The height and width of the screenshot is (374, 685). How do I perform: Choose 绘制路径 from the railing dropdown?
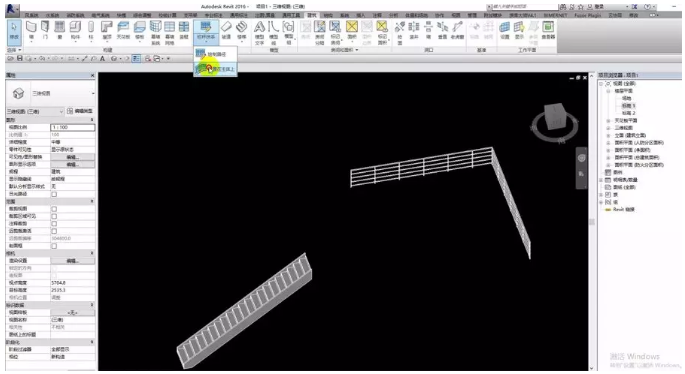pos(215,54)
